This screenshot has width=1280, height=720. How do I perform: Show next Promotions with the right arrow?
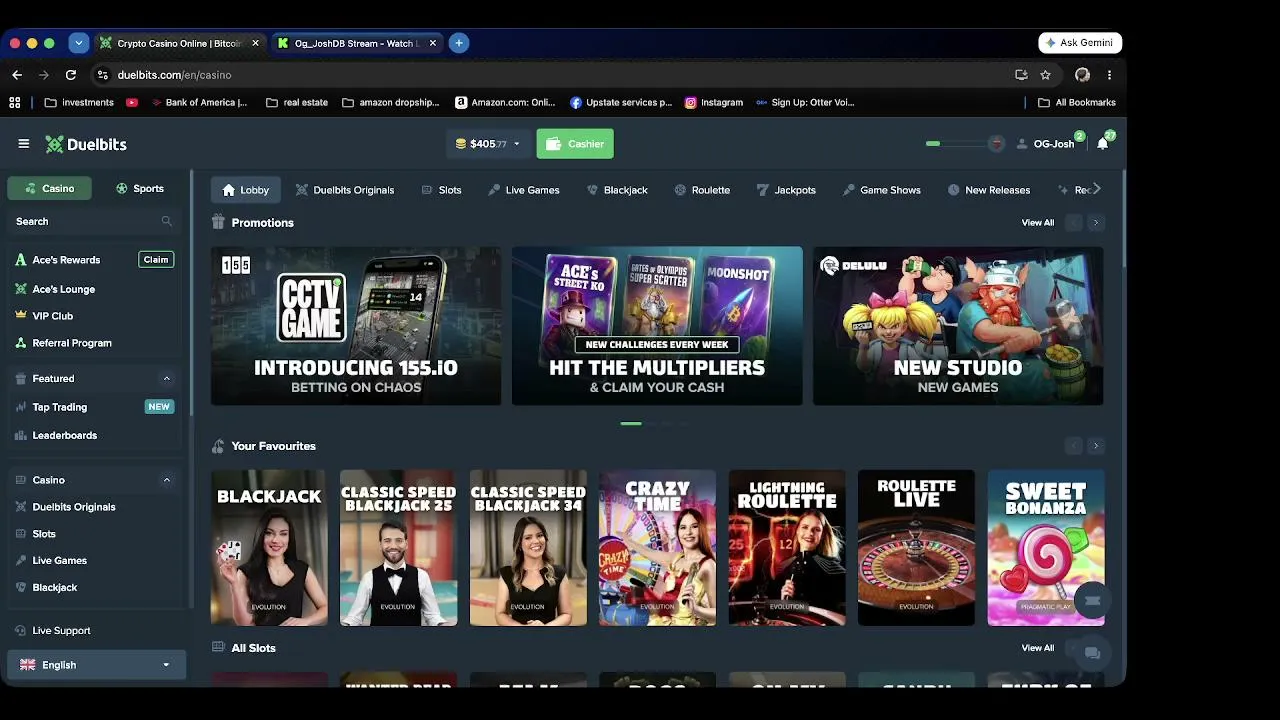[1096, 223]
